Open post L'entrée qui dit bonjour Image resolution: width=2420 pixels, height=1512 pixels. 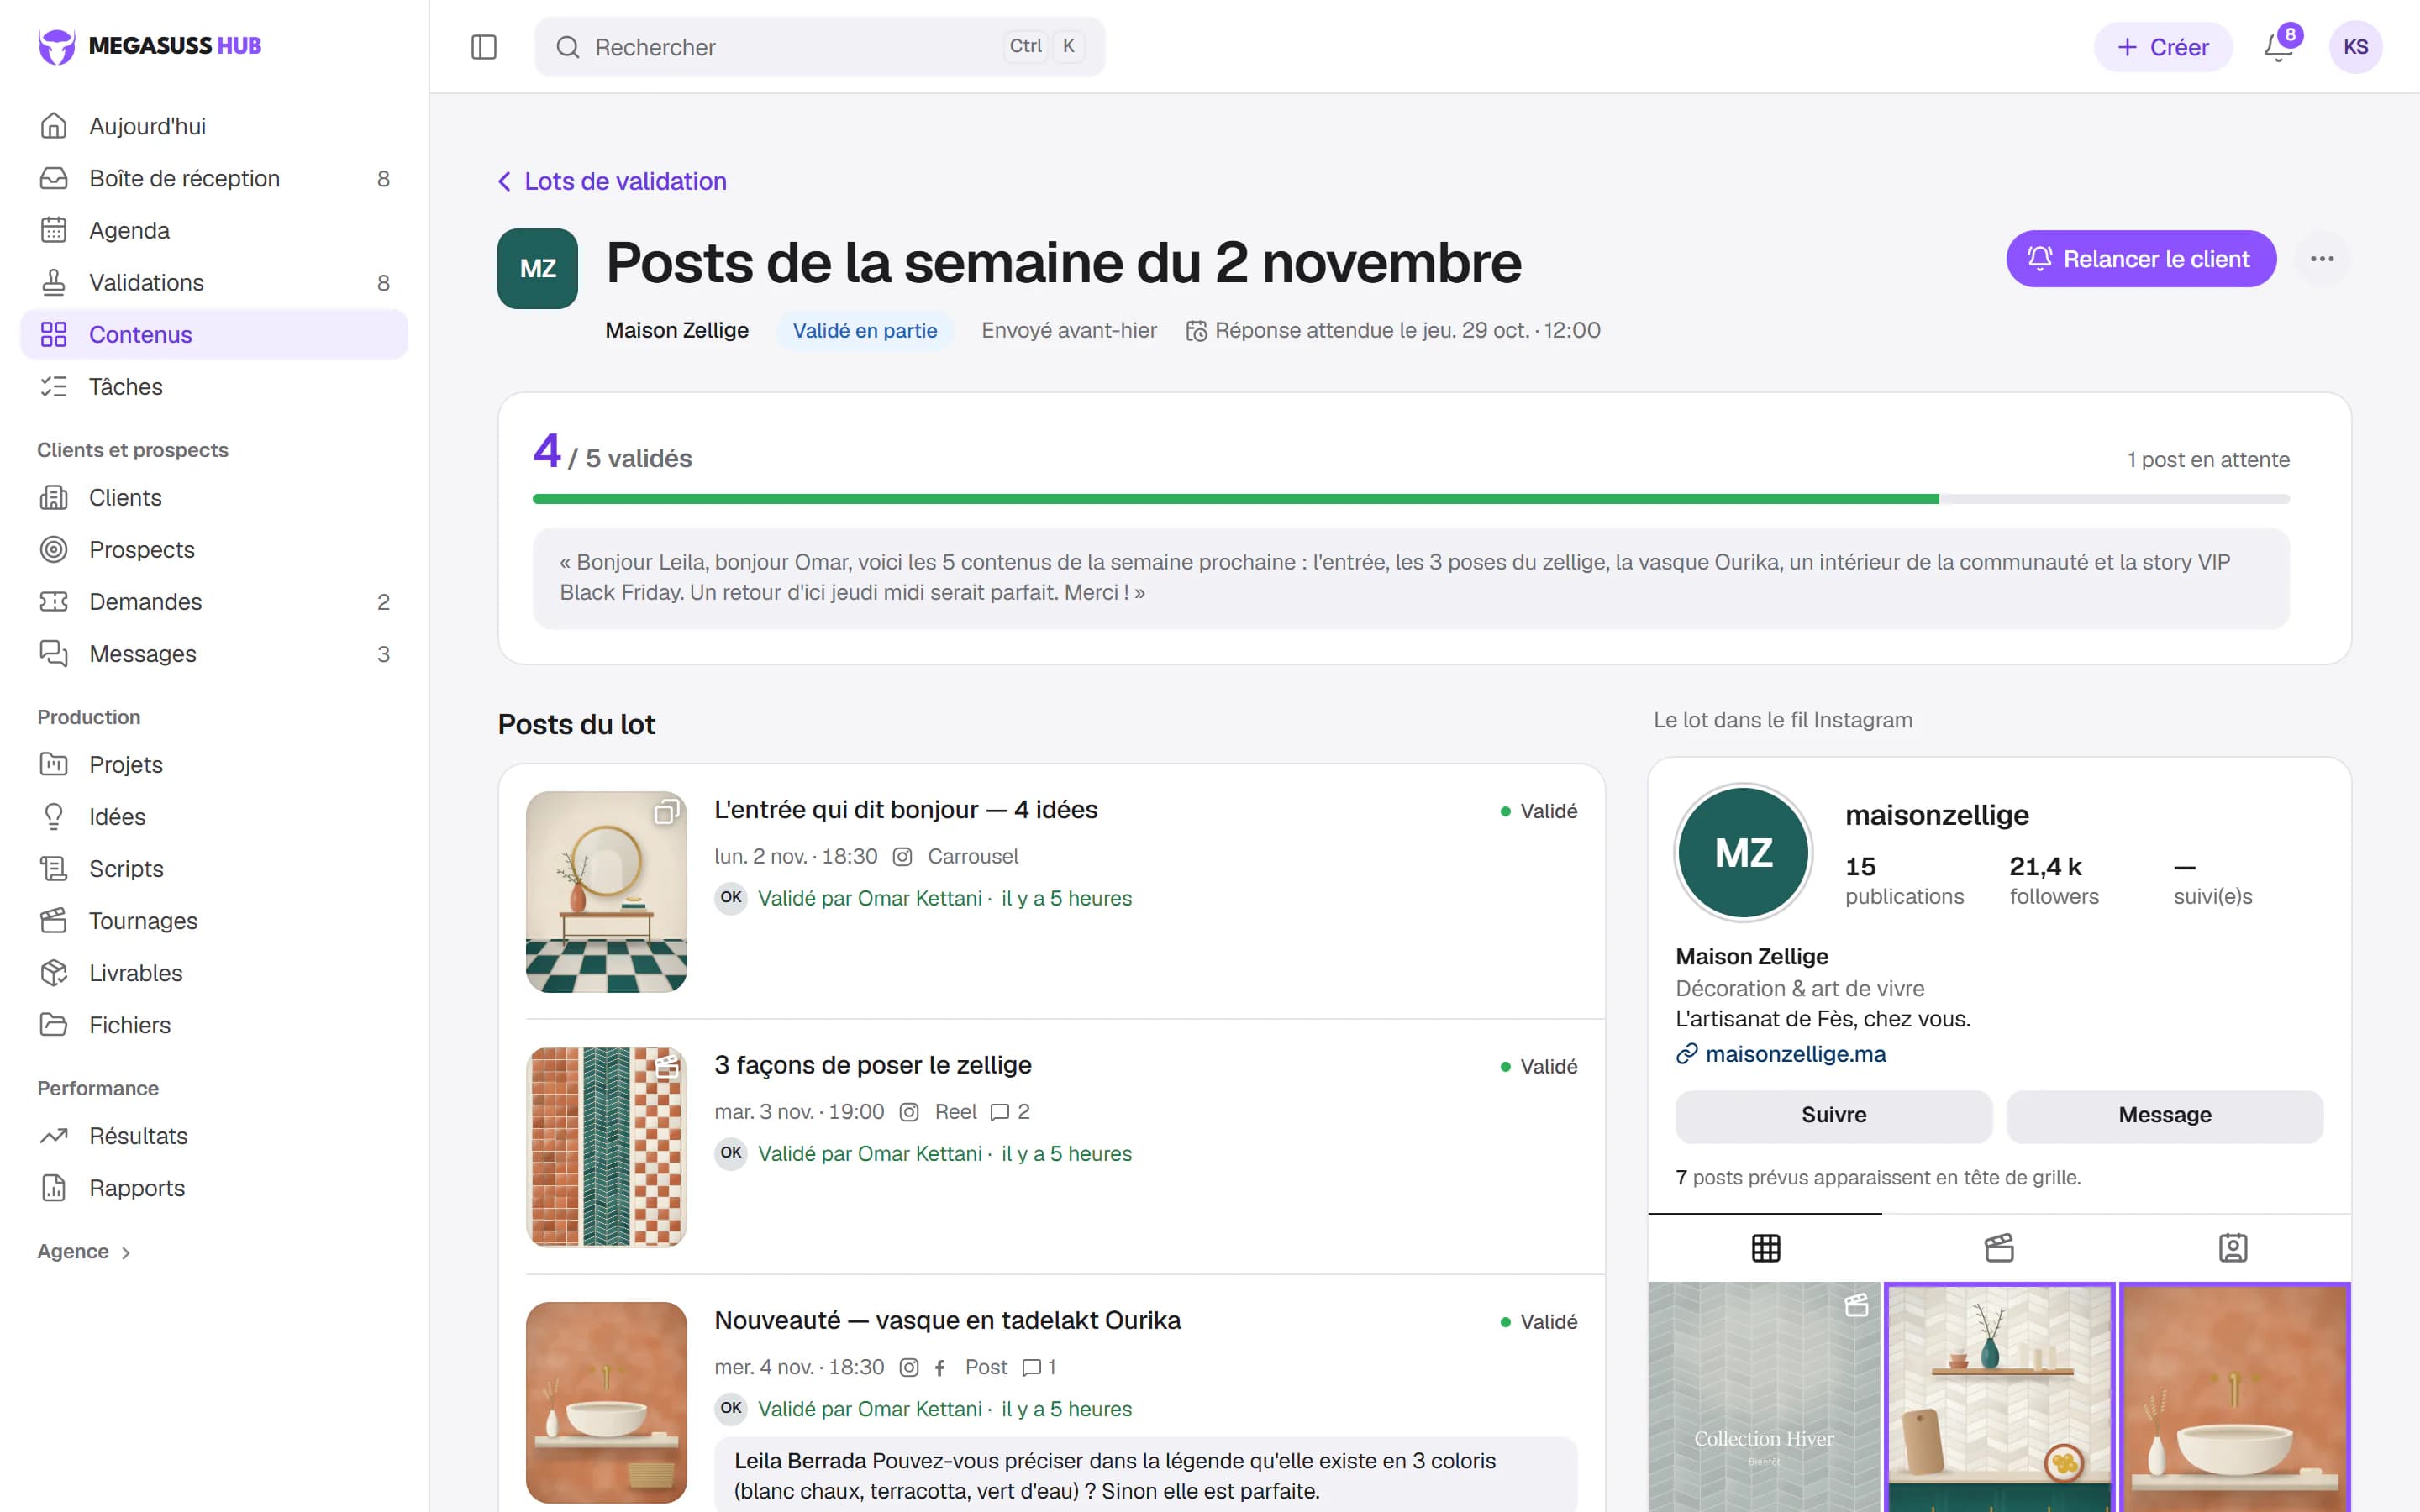(906, 809)
